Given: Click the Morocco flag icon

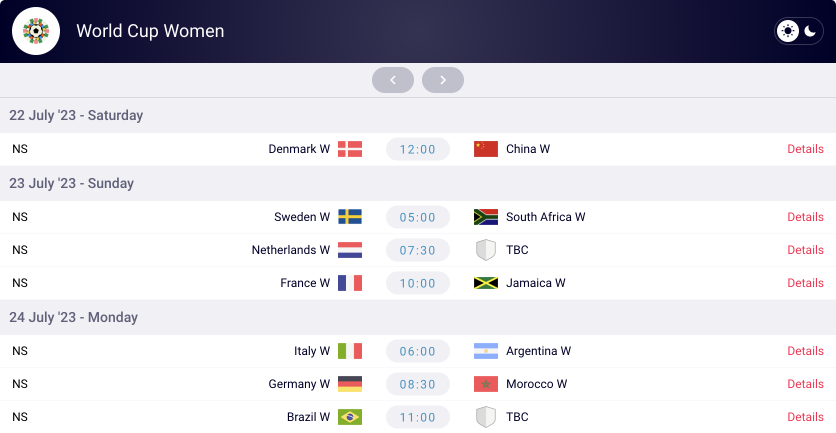Looking at the screenshot, I should point(486,384).
